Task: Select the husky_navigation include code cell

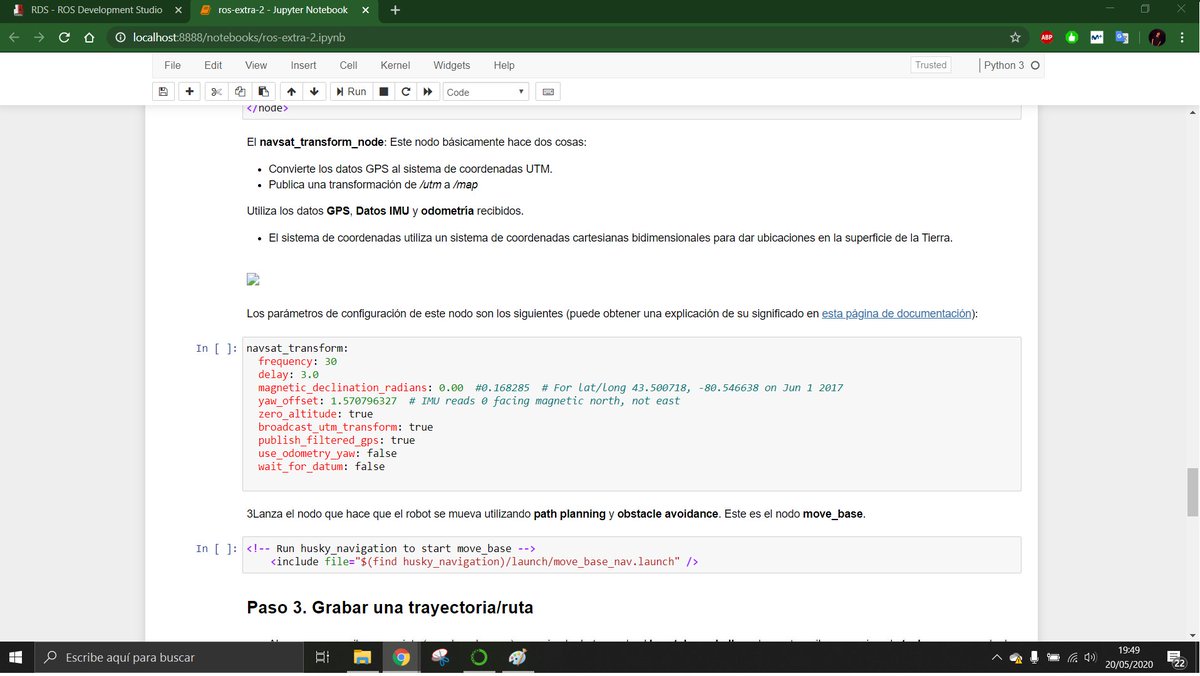Action: [x=631, y=555]
